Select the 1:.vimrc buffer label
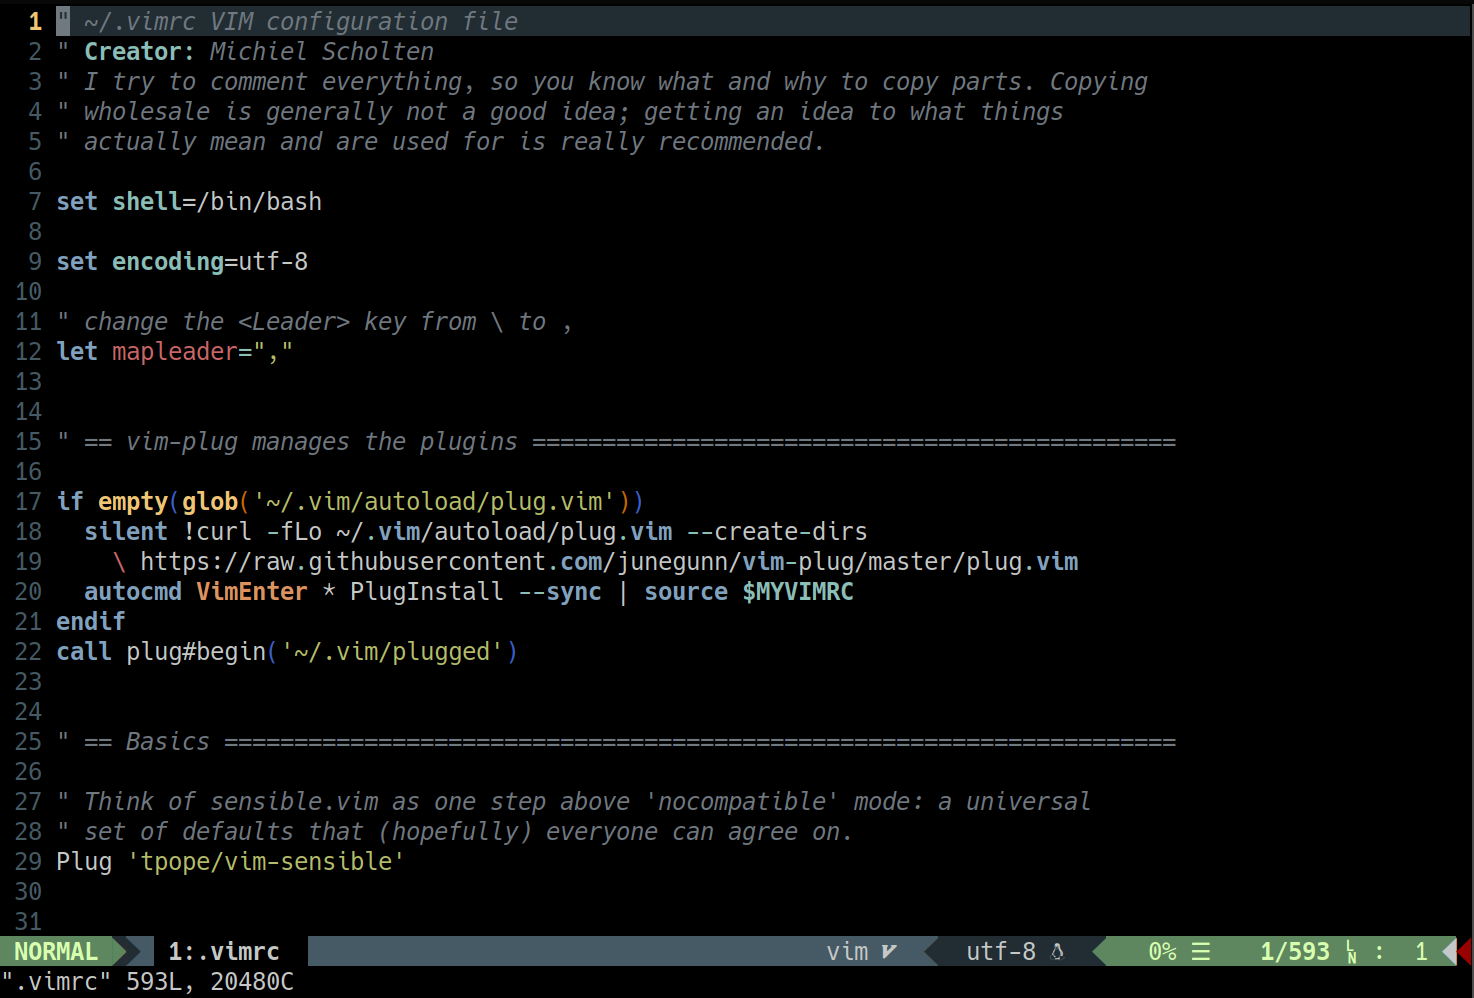This screenshot has height=998, width=1474. (224, 952)
